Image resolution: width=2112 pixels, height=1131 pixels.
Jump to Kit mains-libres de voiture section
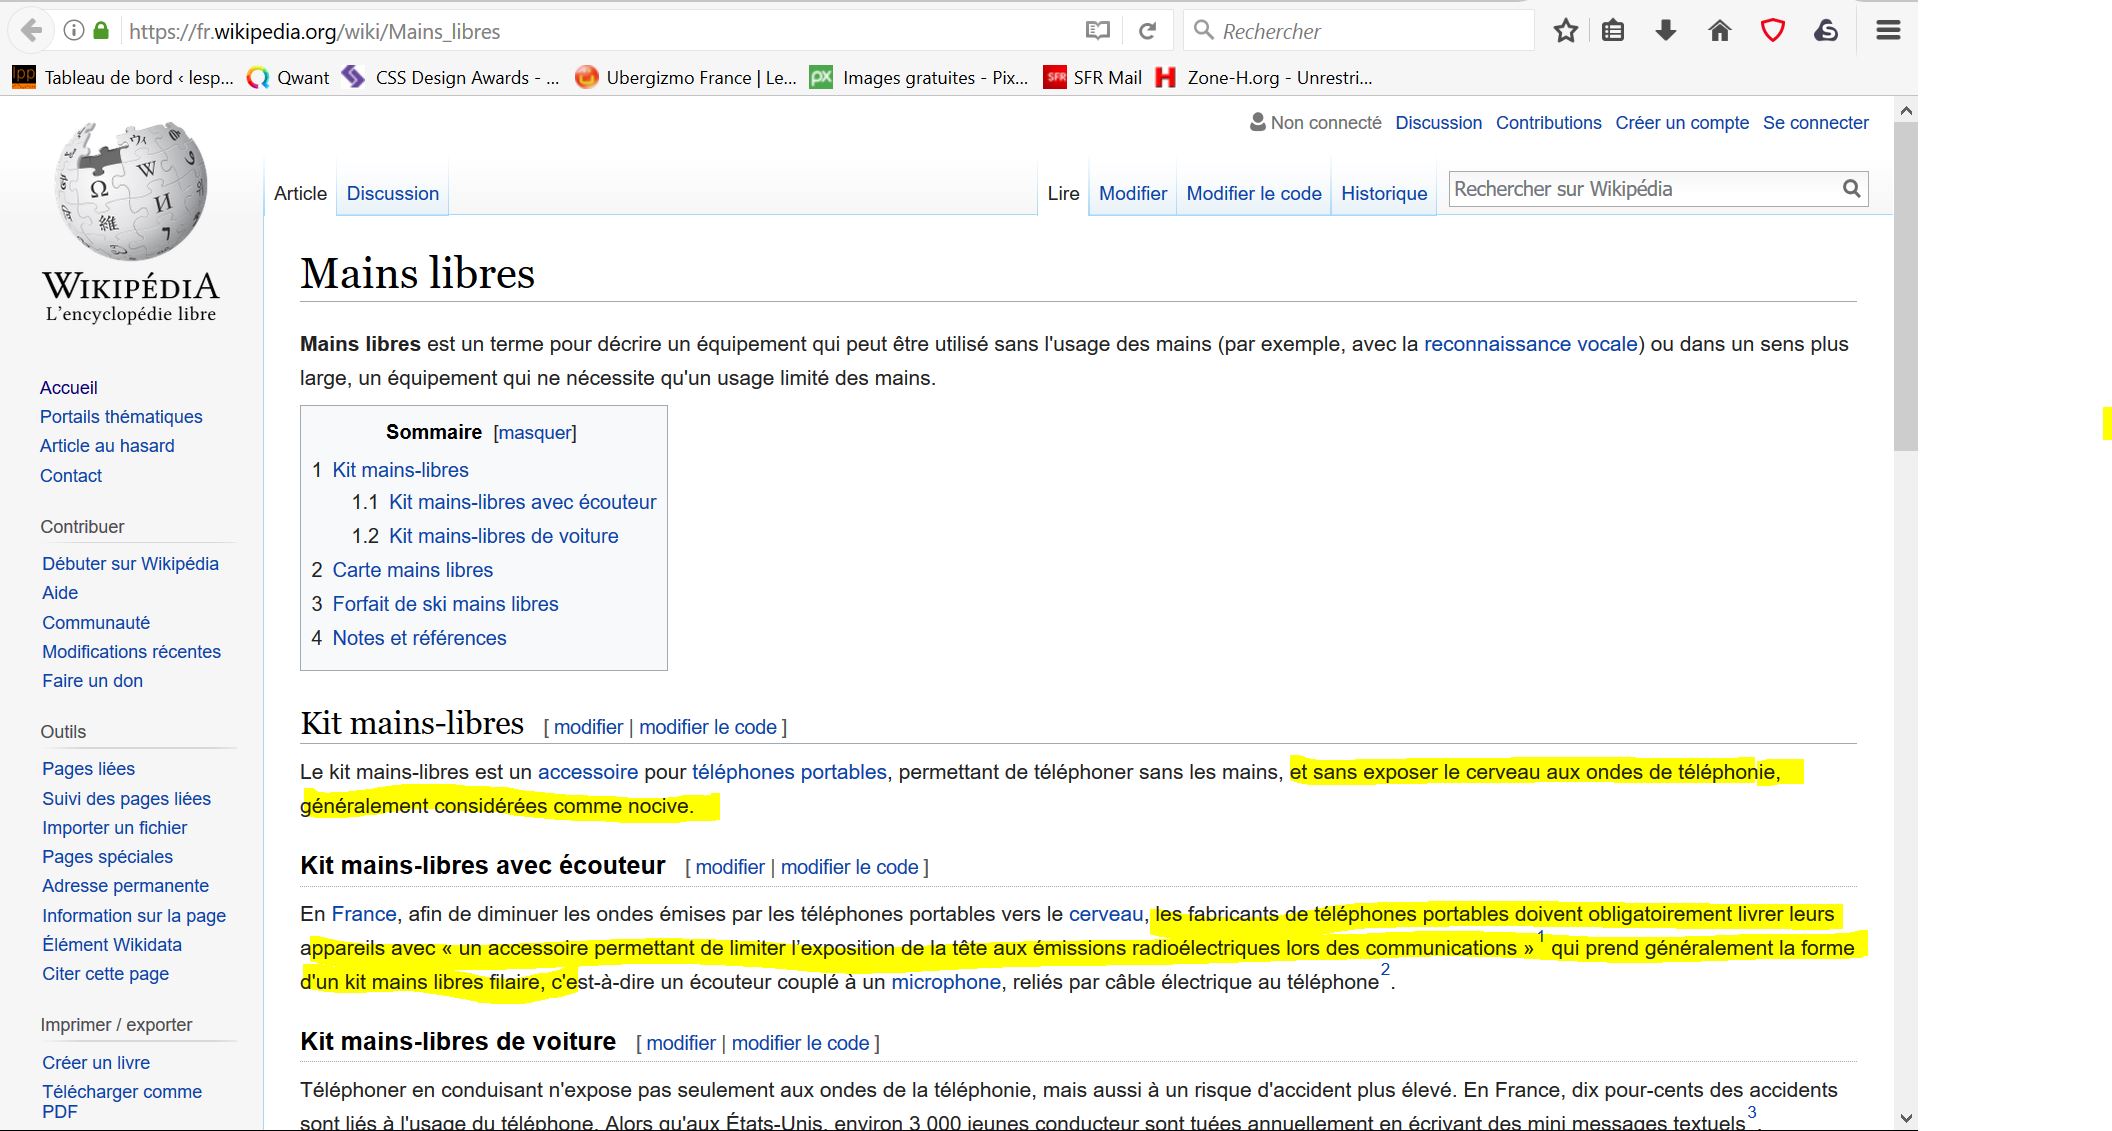(503, 536)
